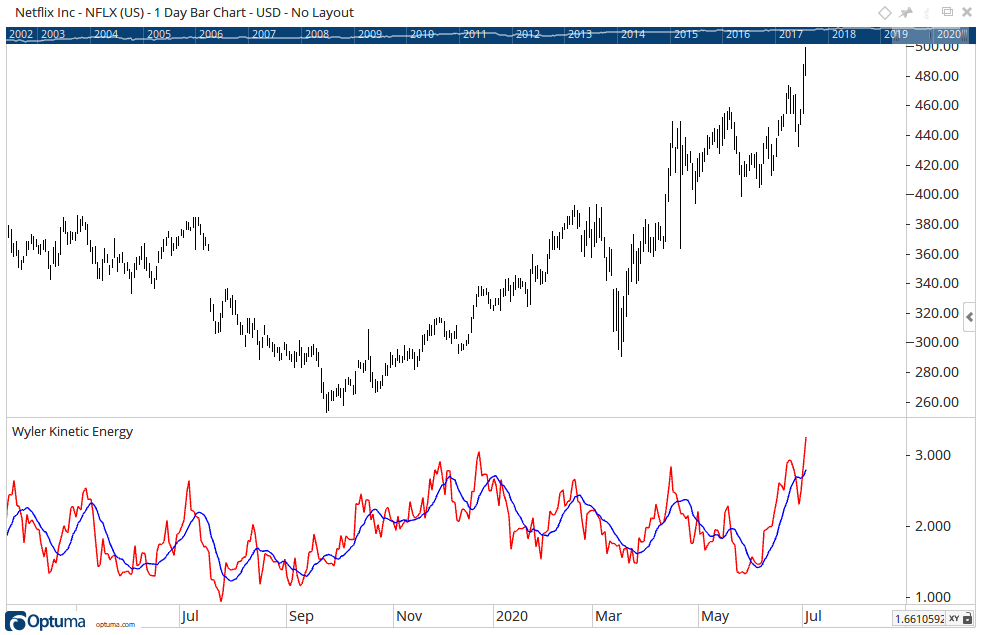Select the Wyler Kinetic Energy indicator label
The width and height of the screenshot is (982, 635).
[x=73, y=431]
